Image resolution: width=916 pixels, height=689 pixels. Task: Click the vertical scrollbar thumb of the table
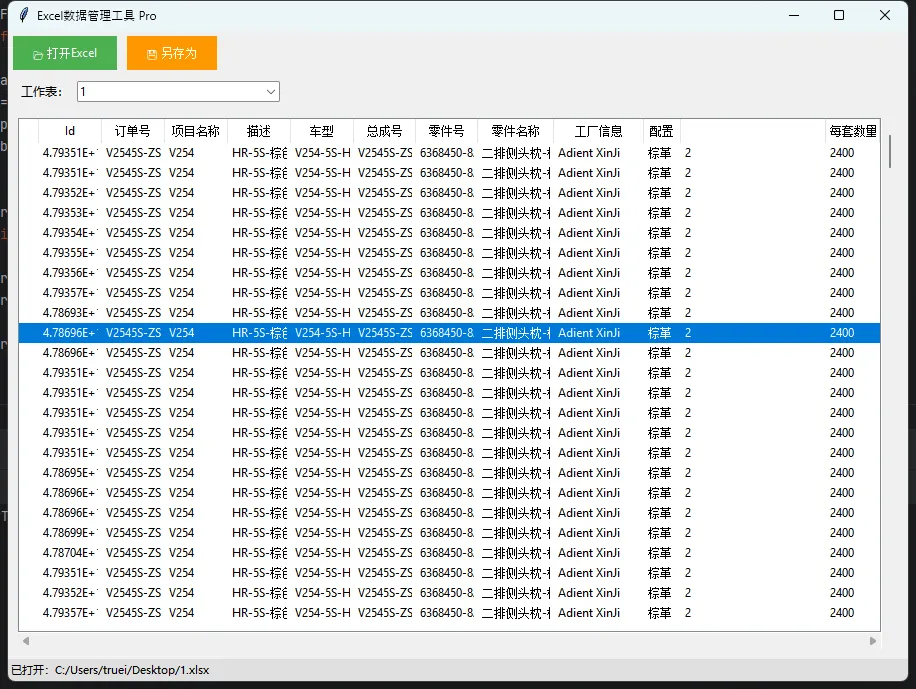[889, 152]
